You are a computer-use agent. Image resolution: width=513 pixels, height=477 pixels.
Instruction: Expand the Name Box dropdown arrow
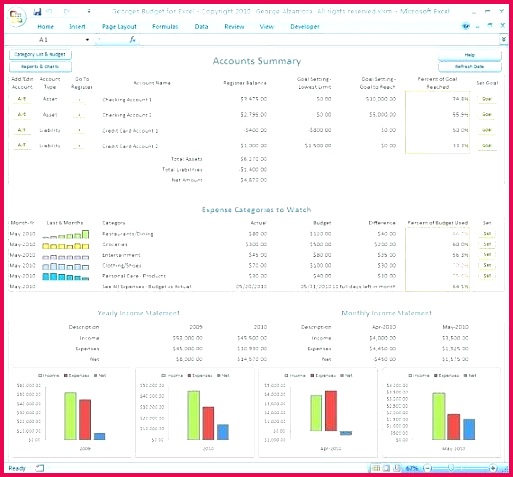pos(87,40)
